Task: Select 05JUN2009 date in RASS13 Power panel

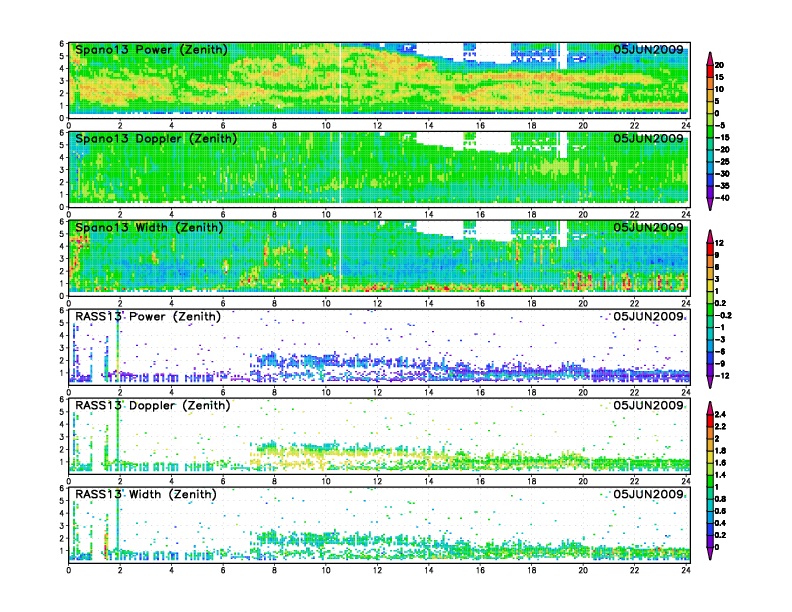Action: (648, 317)
